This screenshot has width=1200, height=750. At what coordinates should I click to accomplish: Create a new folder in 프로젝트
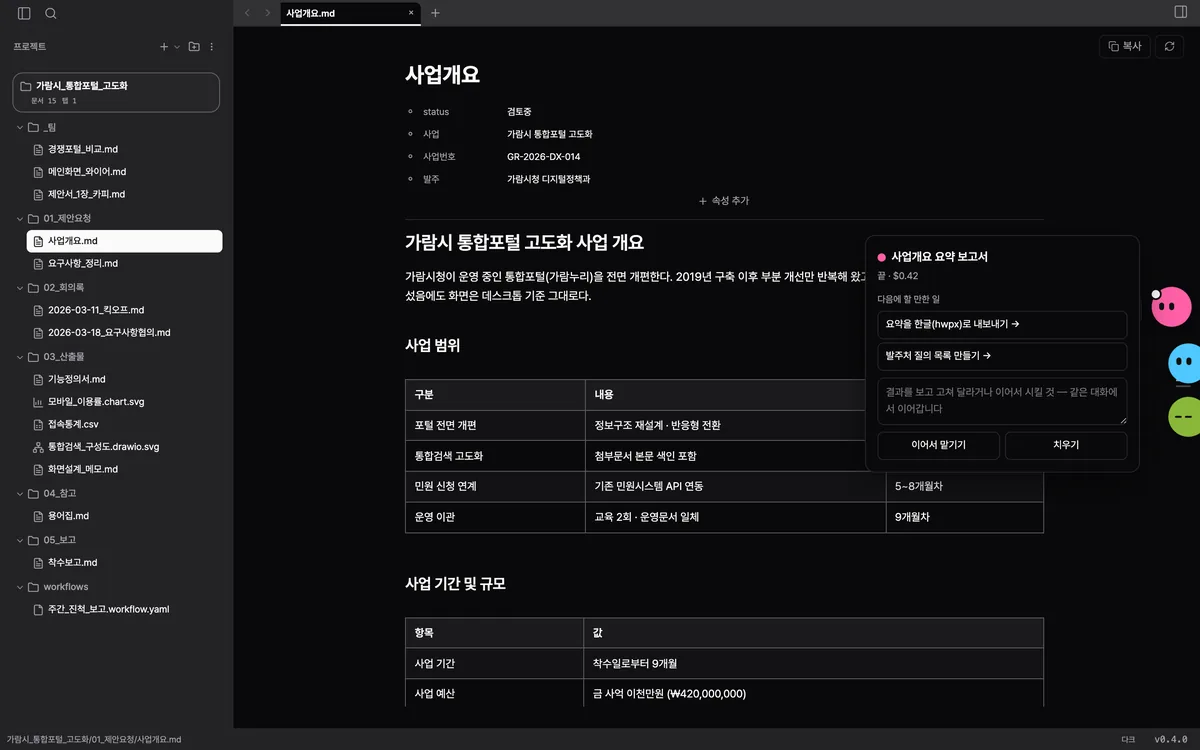click(194, 47)
